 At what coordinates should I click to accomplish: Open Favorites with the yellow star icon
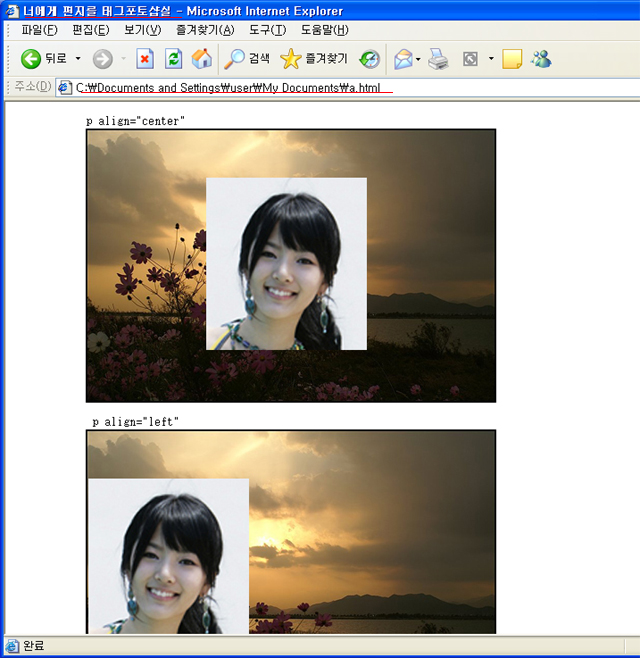point(290,59)
